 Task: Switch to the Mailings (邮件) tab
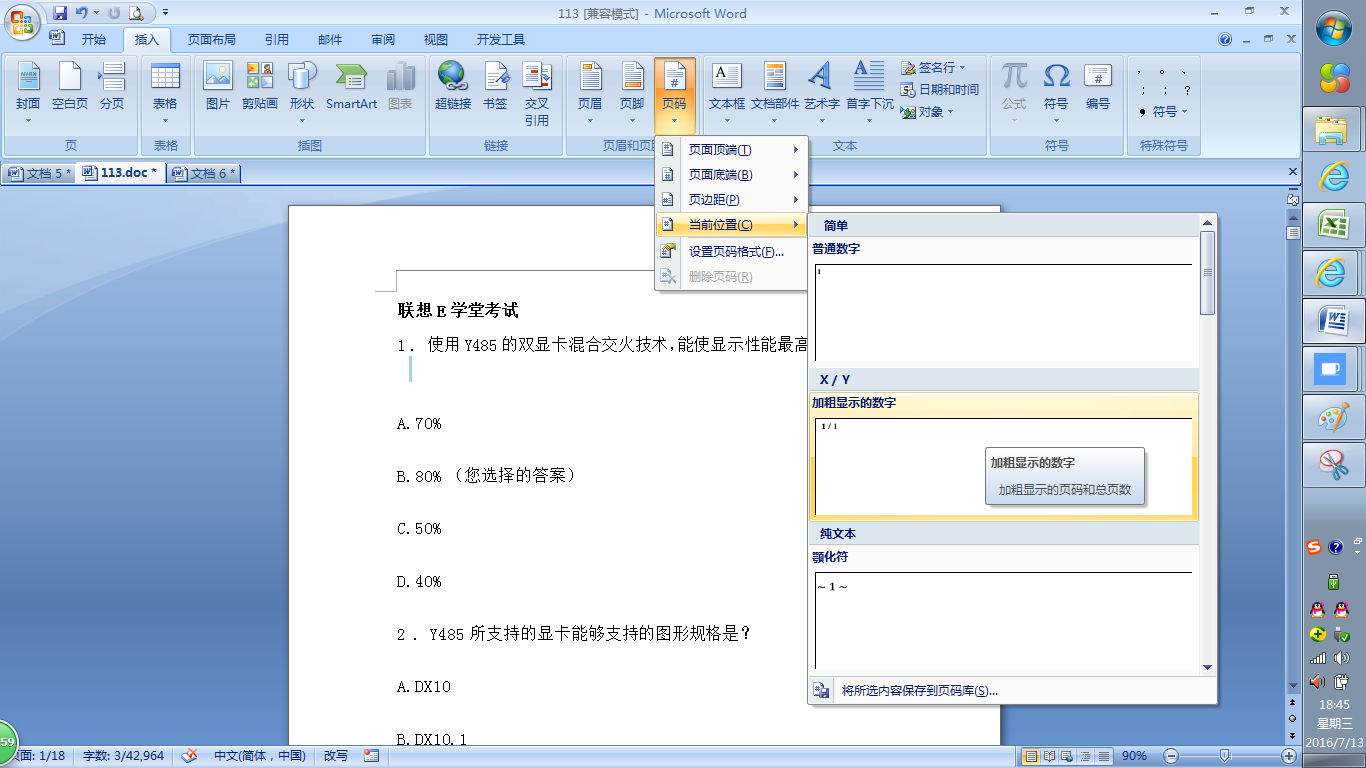tap(330, 40)
